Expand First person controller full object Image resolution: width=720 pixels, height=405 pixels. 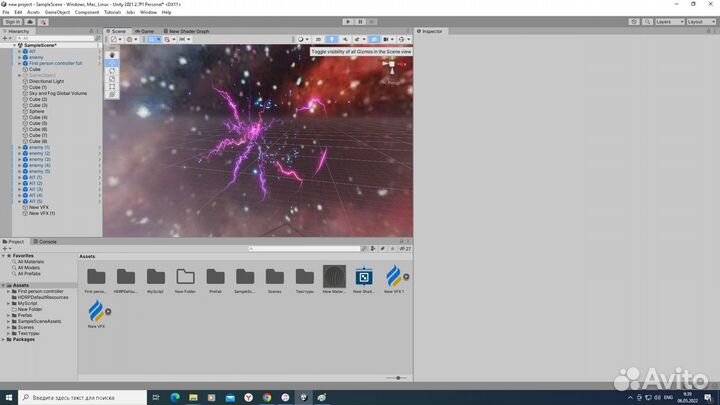point(19,63)
